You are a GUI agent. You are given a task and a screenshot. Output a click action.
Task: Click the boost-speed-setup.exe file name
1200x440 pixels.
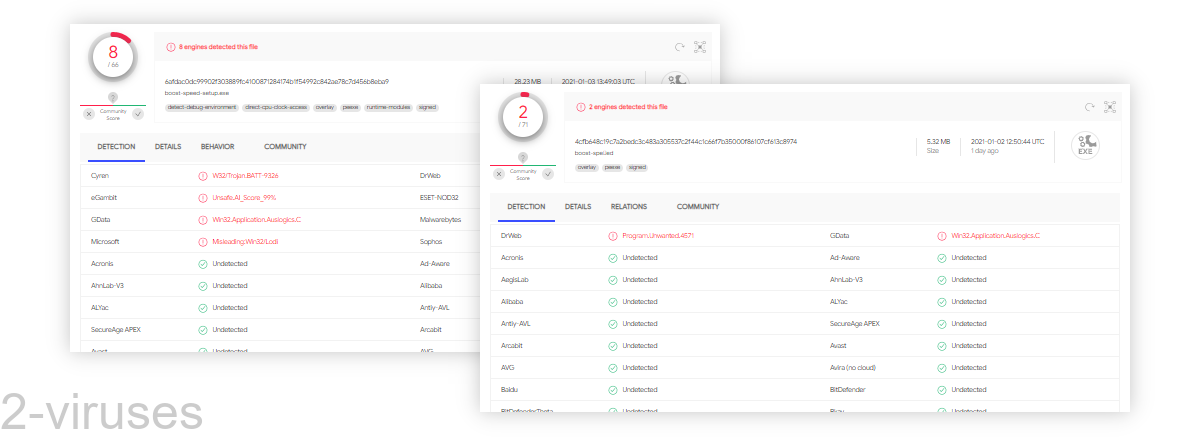click(x=197, y=92)
